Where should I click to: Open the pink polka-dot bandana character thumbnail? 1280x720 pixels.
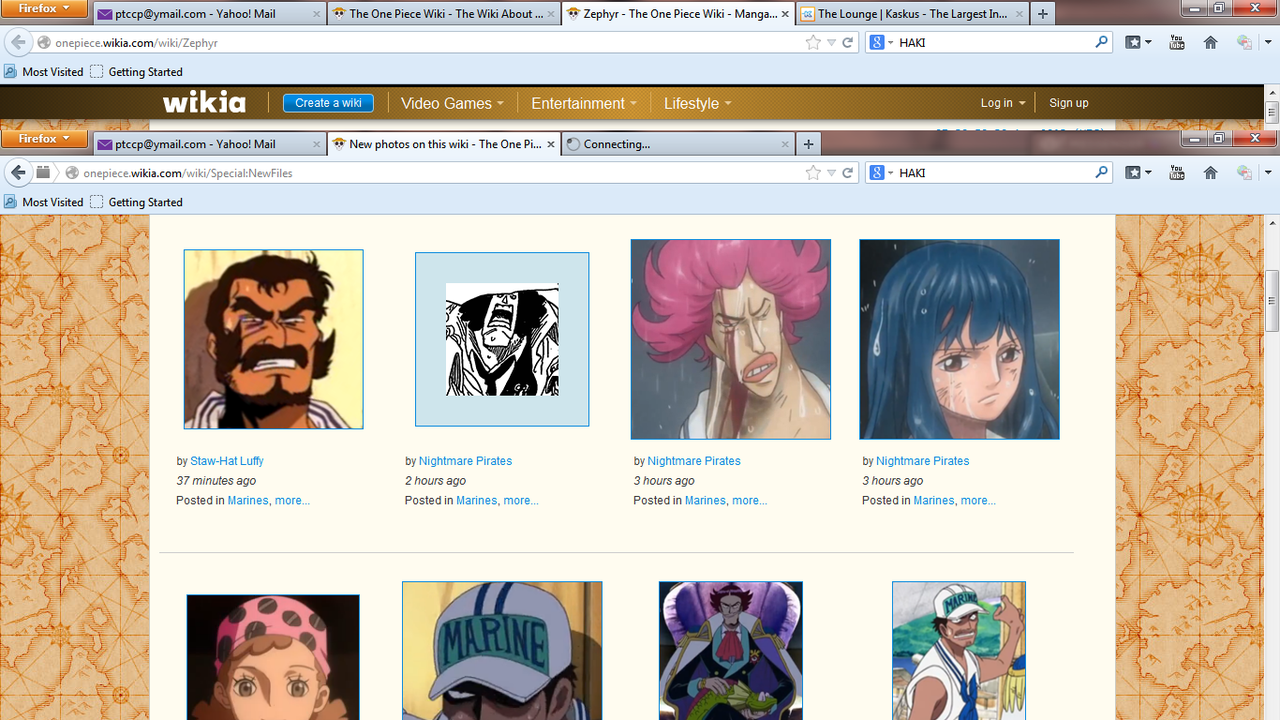pyautogui.click(x=273, y=657)
